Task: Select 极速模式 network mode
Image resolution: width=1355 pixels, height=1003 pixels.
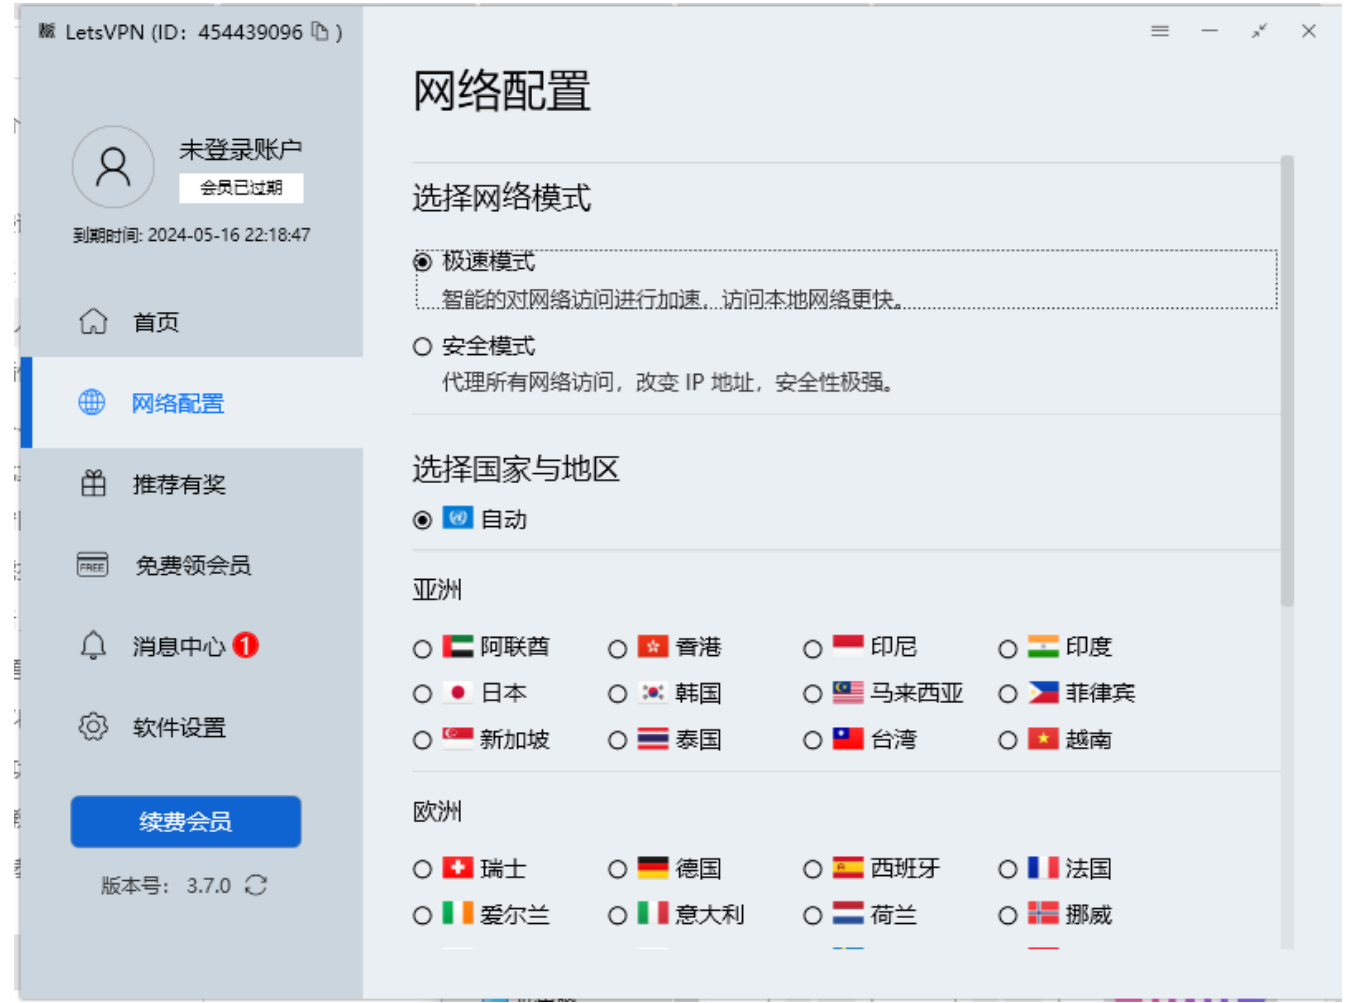Action: [x=423, y=262]
